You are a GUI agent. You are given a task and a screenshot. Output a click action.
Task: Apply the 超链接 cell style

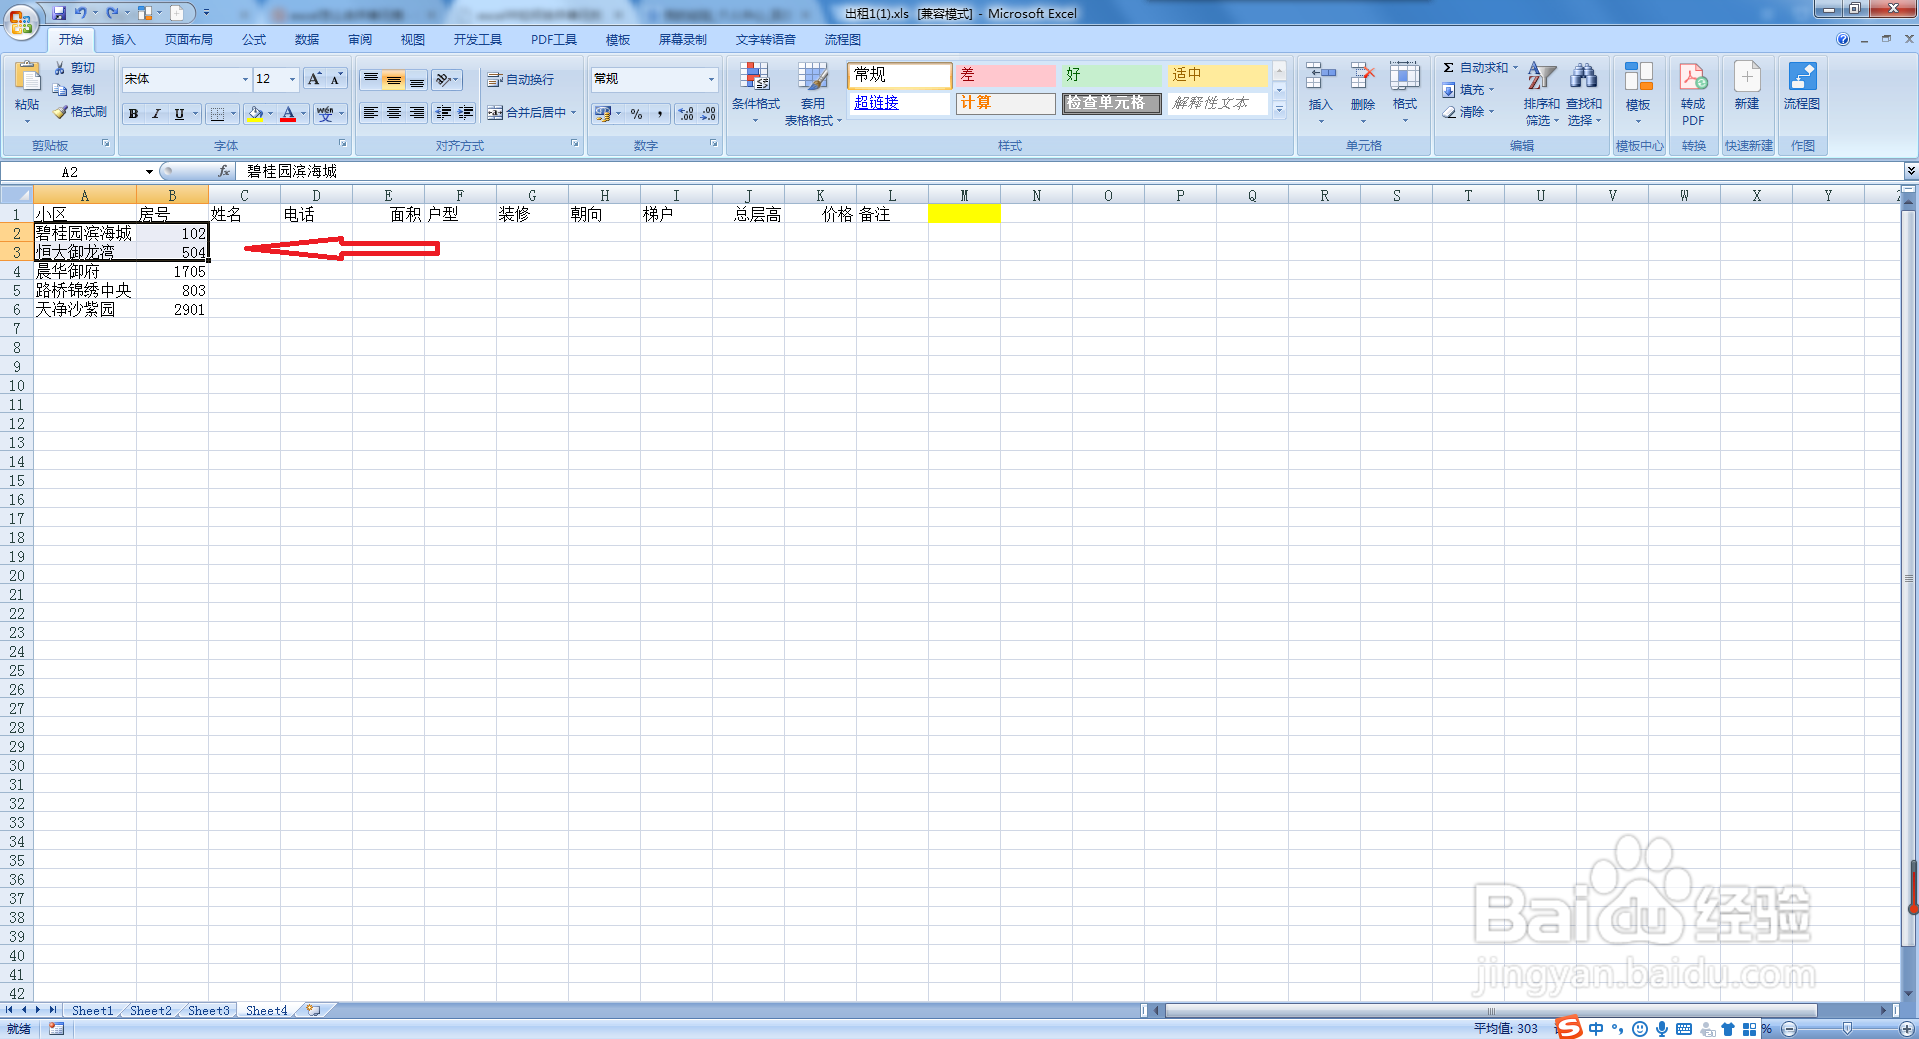point(899,103)
